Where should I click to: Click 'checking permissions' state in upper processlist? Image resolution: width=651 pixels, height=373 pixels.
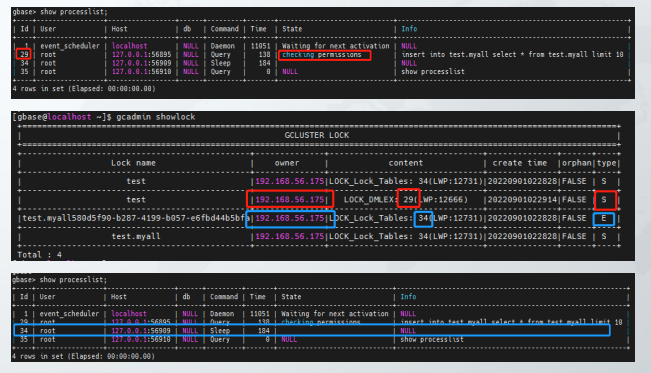pyautogui.click(x=322, y=55)
